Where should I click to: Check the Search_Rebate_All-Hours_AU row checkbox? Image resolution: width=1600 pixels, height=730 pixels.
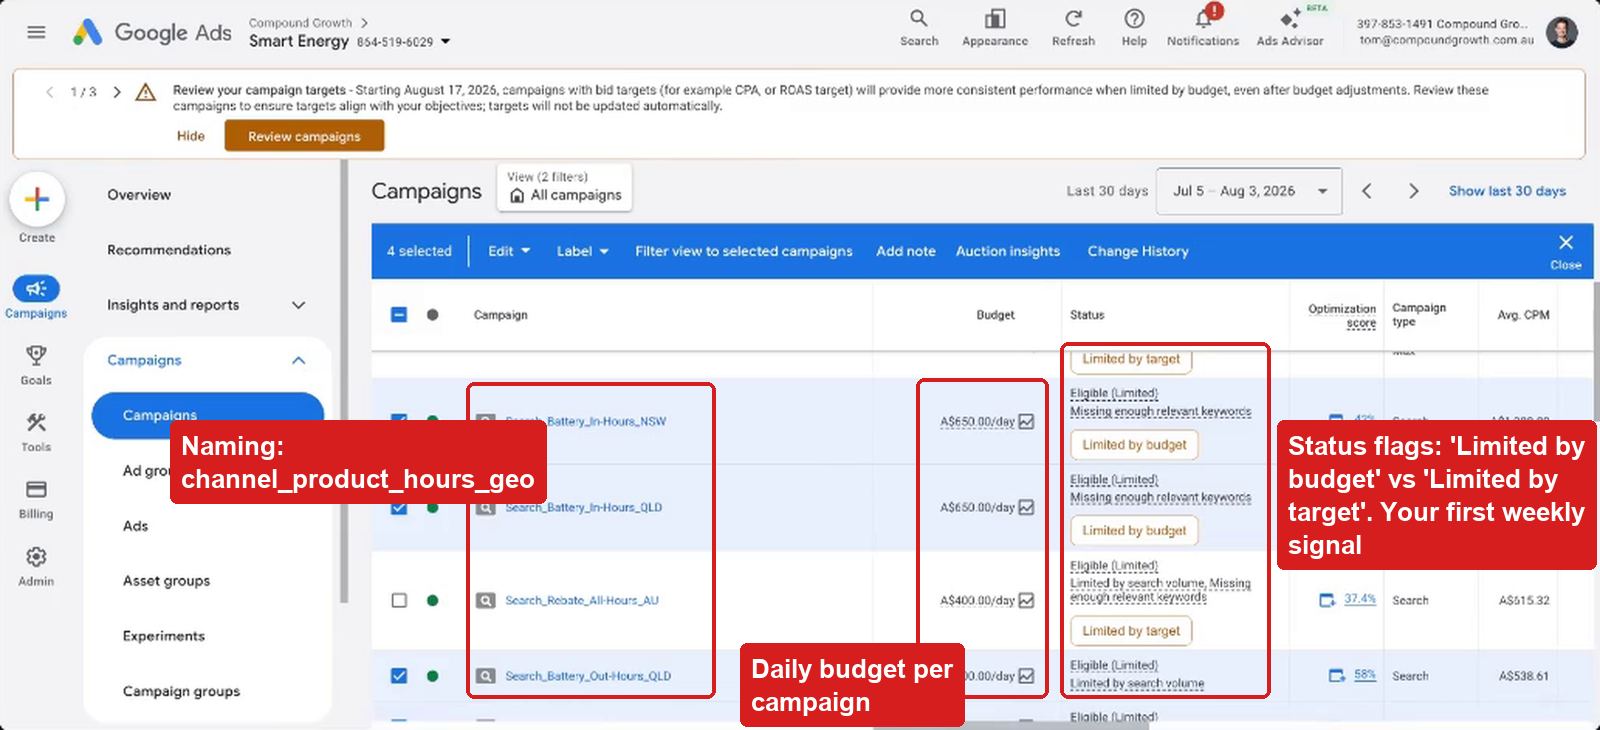399,600
